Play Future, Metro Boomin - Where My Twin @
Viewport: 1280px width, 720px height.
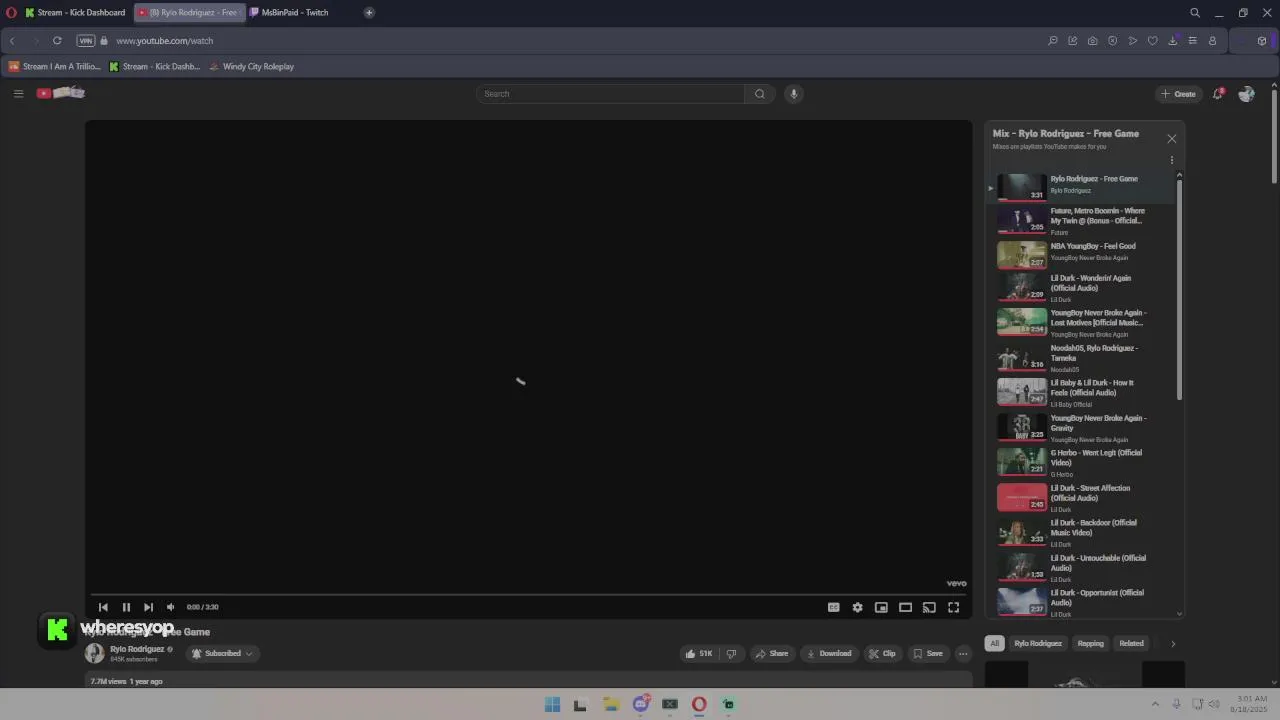(x=1080, y=221)
